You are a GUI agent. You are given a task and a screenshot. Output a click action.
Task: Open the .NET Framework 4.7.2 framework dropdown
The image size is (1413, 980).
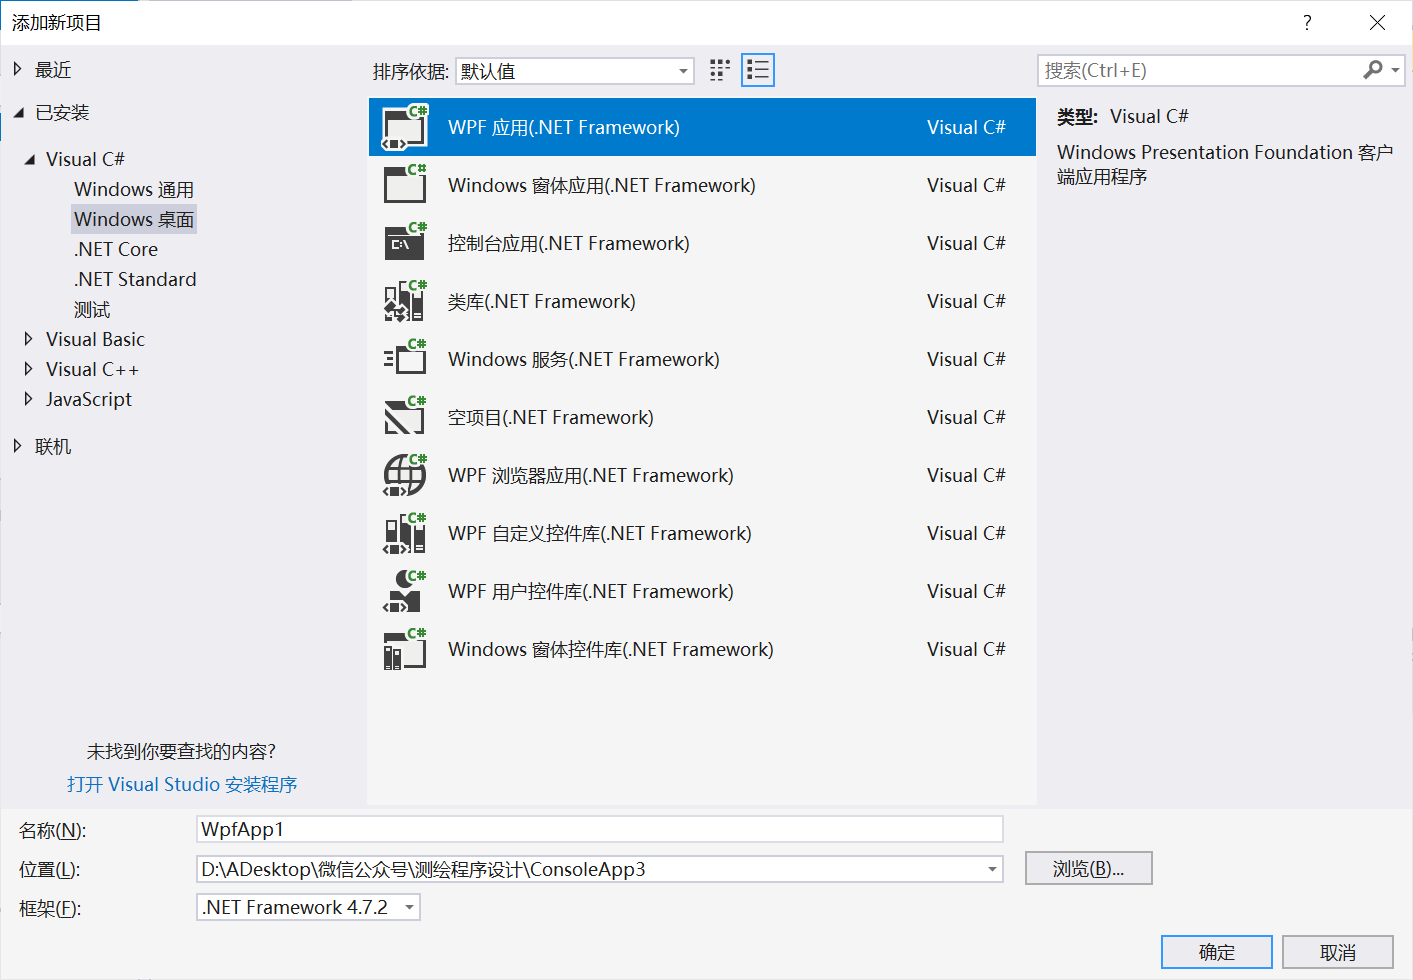click(x=308, y=907)
